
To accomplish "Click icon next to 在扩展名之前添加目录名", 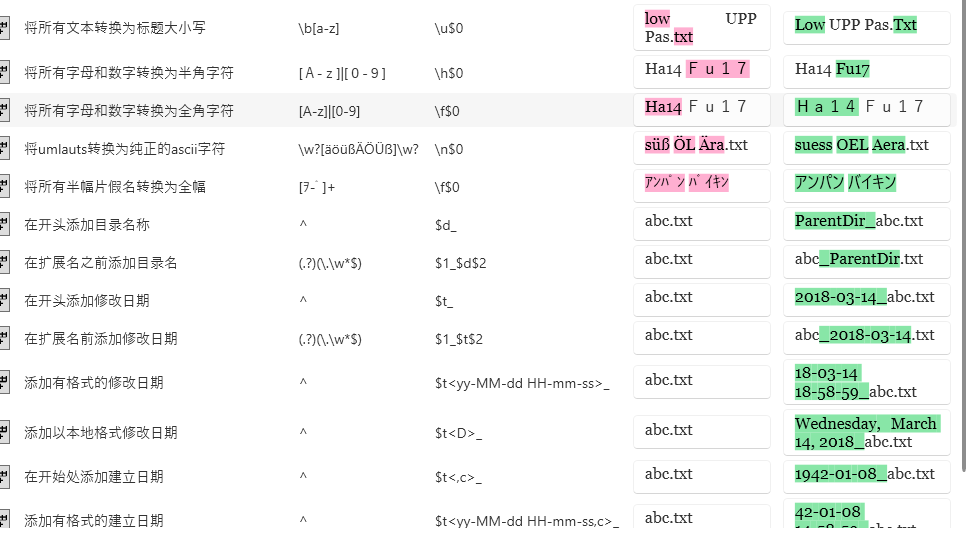I will click(4, 263).
